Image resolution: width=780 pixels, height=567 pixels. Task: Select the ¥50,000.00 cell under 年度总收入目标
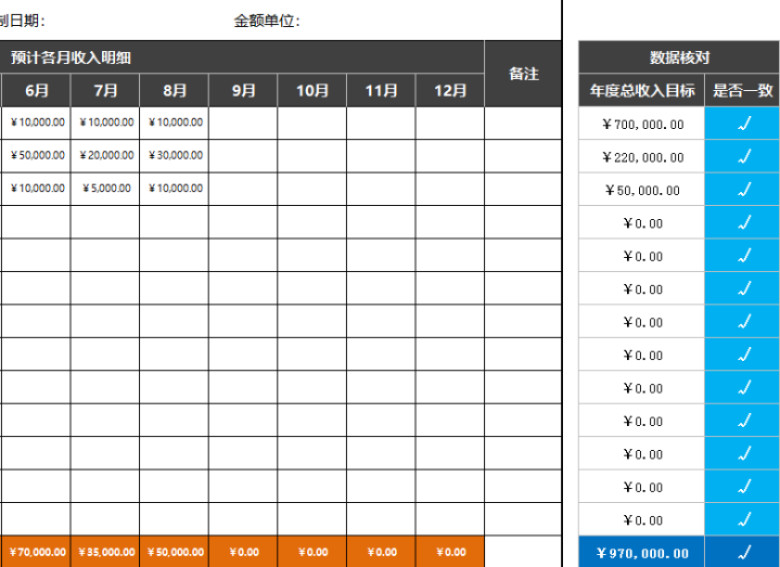pyautogui.click(x=642, y=190)
